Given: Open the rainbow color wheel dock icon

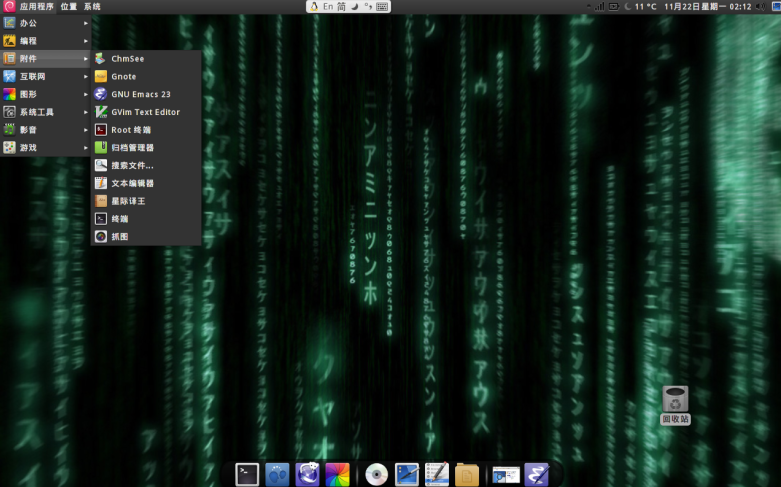Looking at the screenshot, I should pyautogui.click(x=338, y=474).
